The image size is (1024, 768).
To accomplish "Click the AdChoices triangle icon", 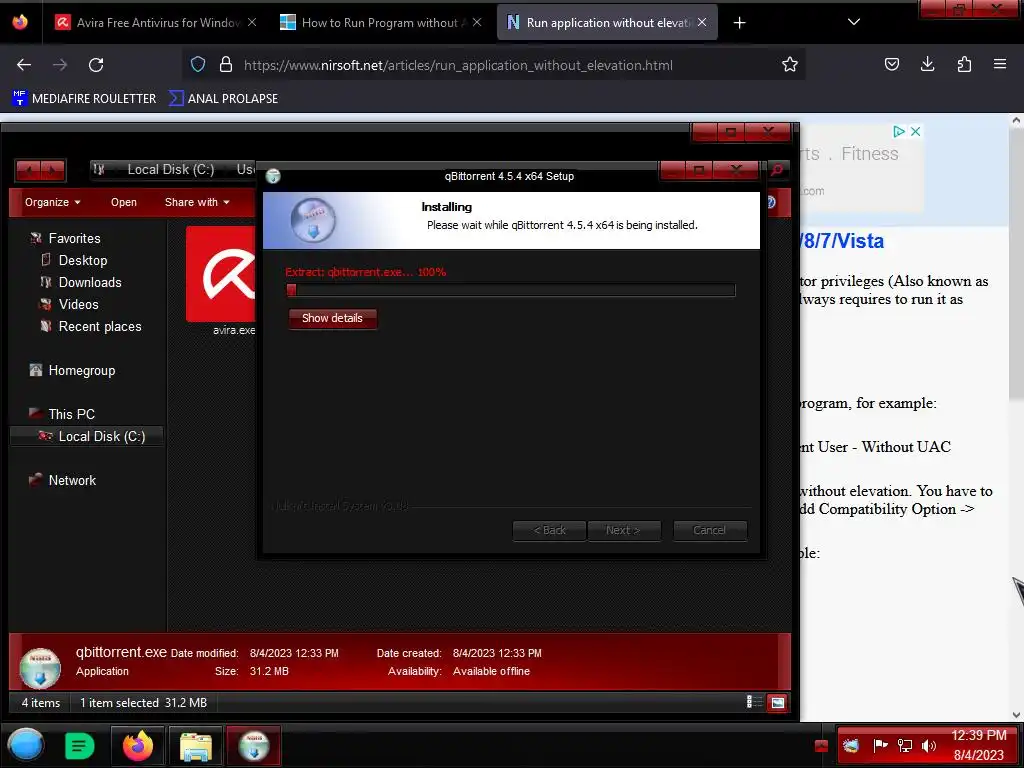I will (899, 131).
